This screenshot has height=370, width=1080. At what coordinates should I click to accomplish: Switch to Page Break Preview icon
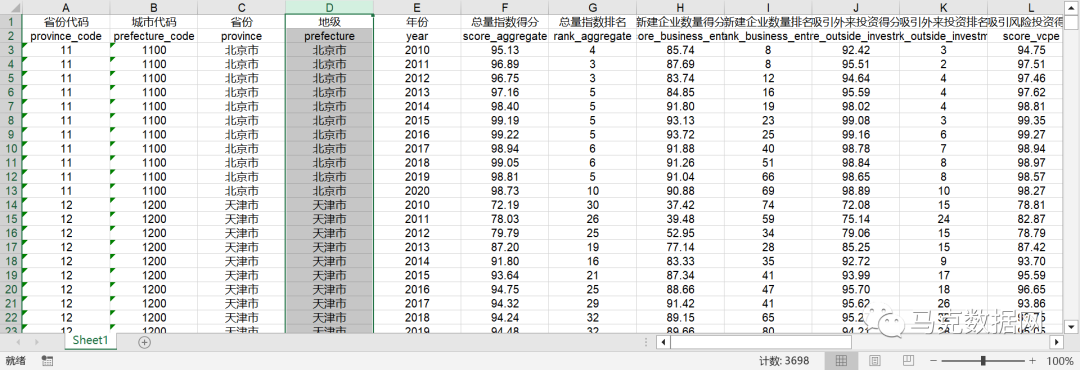[908, 360]
